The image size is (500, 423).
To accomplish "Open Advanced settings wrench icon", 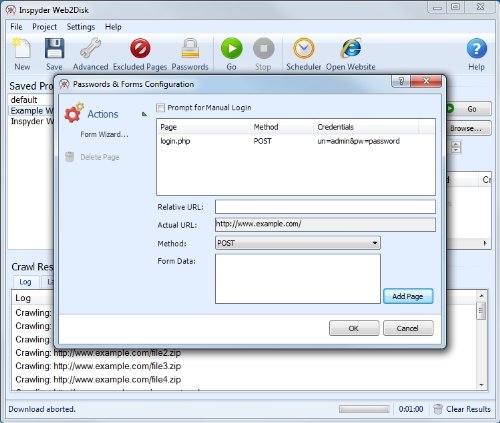I will pyautogui.click(x=90, y=49).
